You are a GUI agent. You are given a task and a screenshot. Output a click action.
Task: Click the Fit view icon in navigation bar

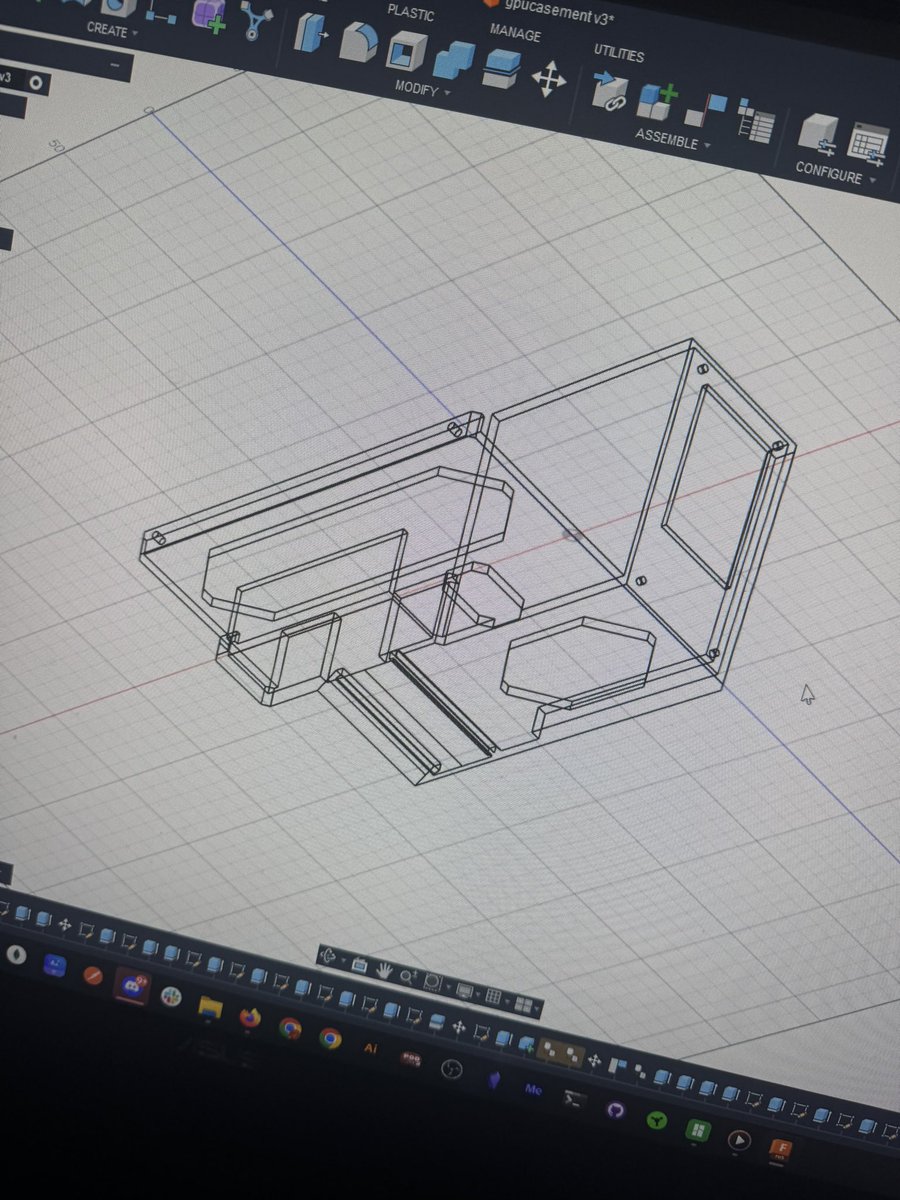coord(433,982)
